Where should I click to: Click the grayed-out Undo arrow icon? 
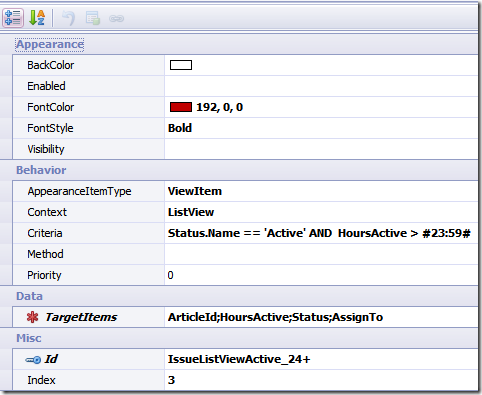[69, 18]
